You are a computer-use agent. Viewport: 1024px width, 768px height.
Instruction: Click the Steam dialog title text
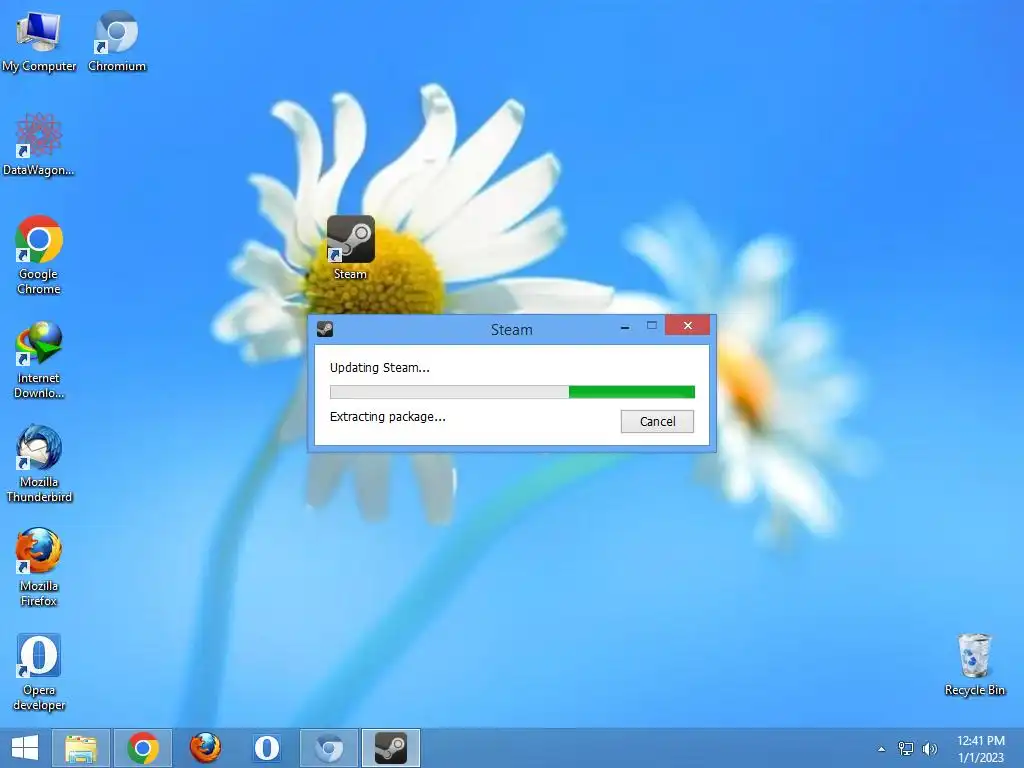point(511,330)
